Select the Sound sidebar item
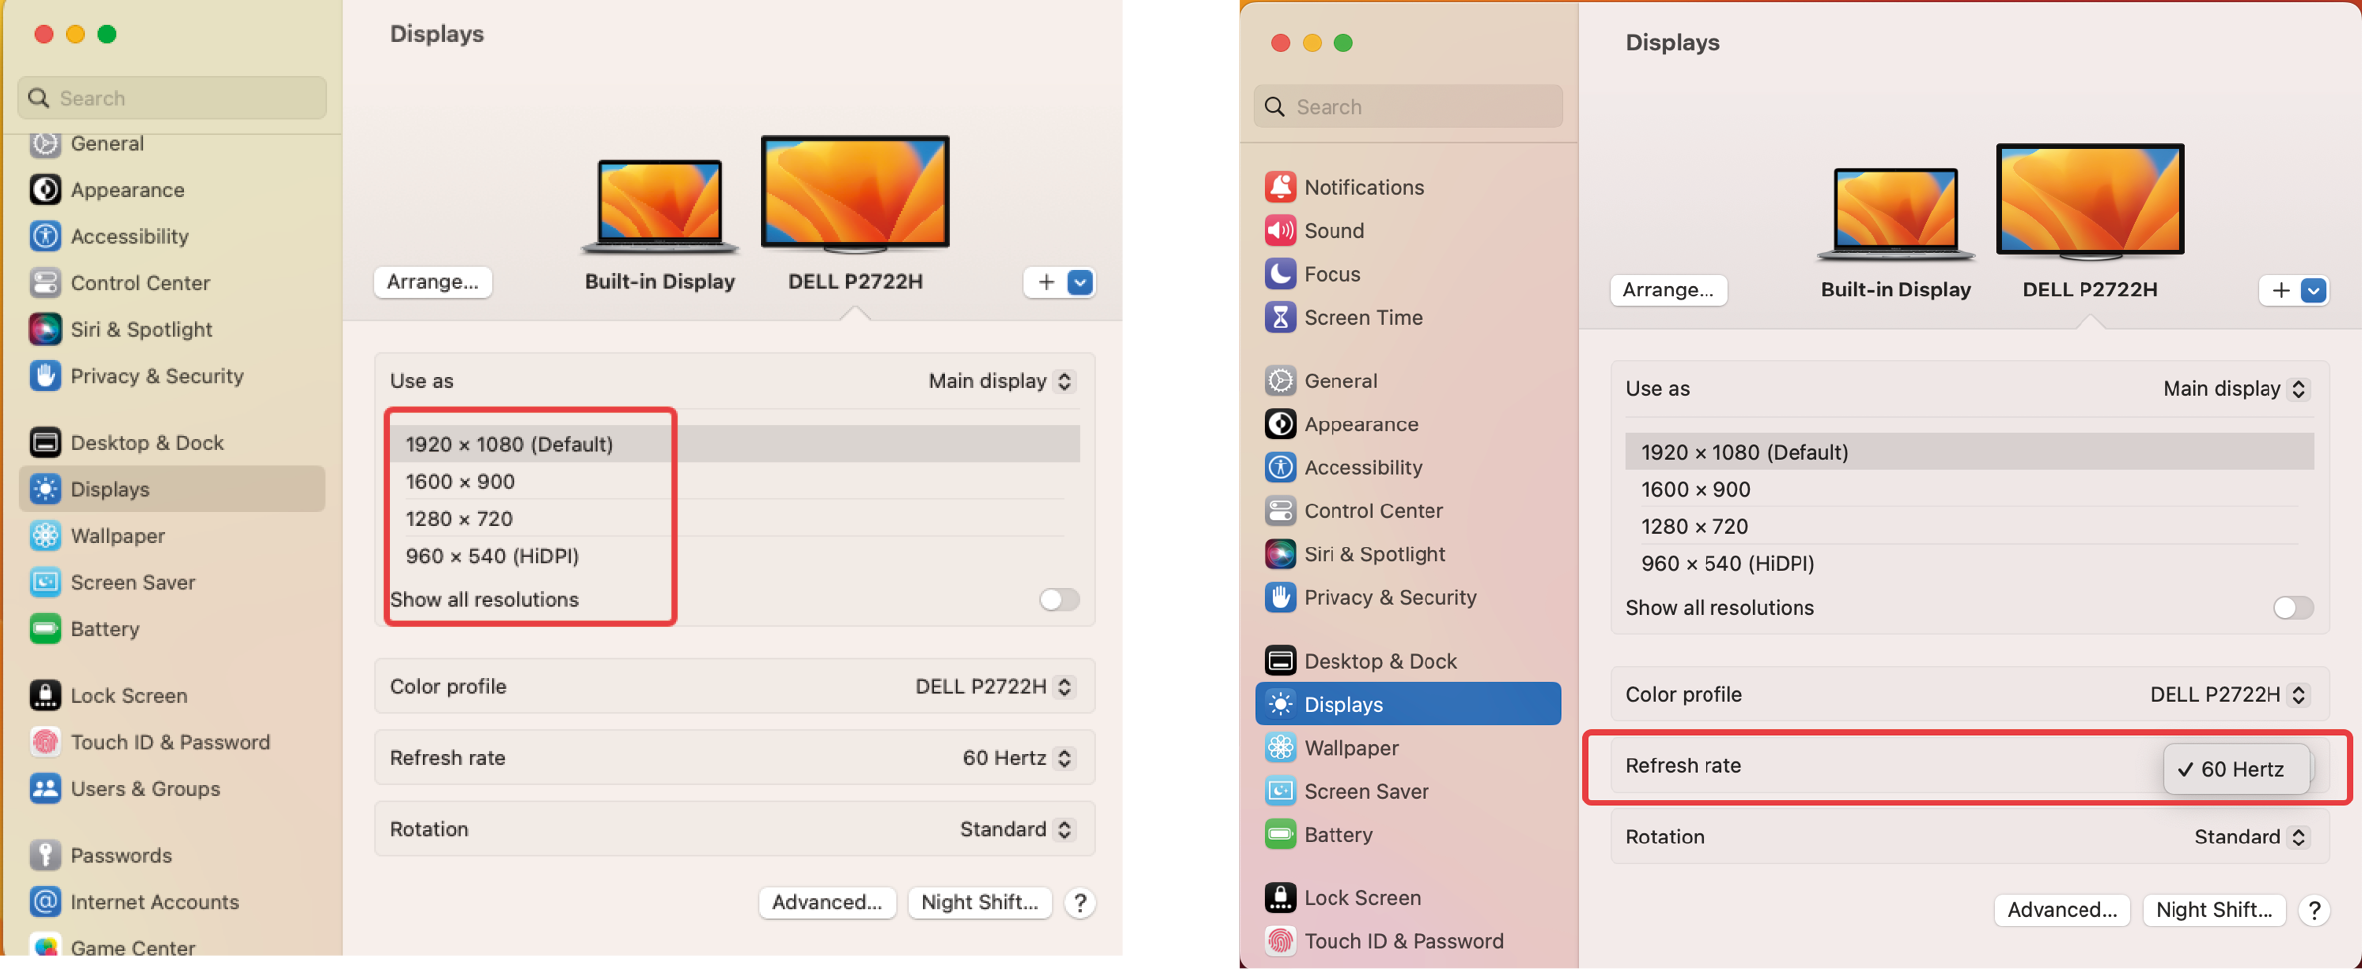The height and width of the screenshot is (969, 2362). tap(1333, 230)
